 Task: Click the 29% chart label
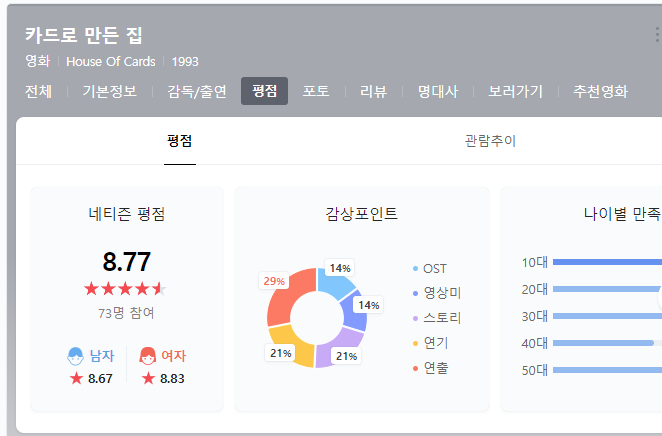274,281
